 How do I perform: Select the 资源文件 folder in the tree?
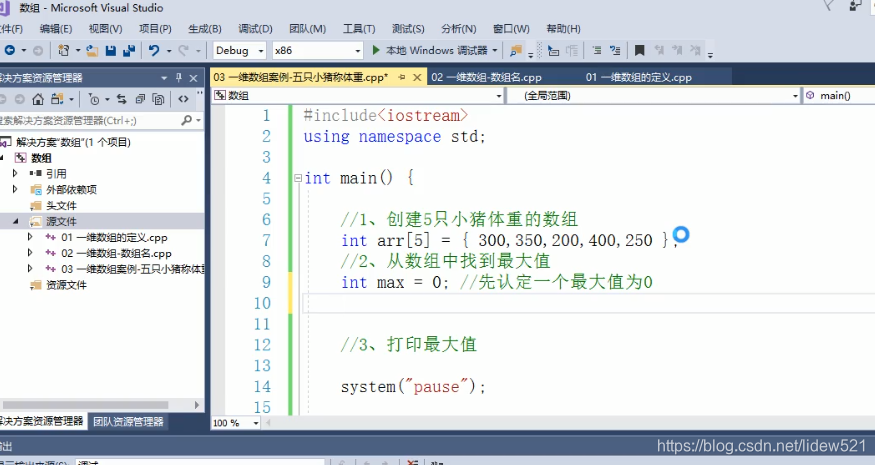[x=66, y=285]
